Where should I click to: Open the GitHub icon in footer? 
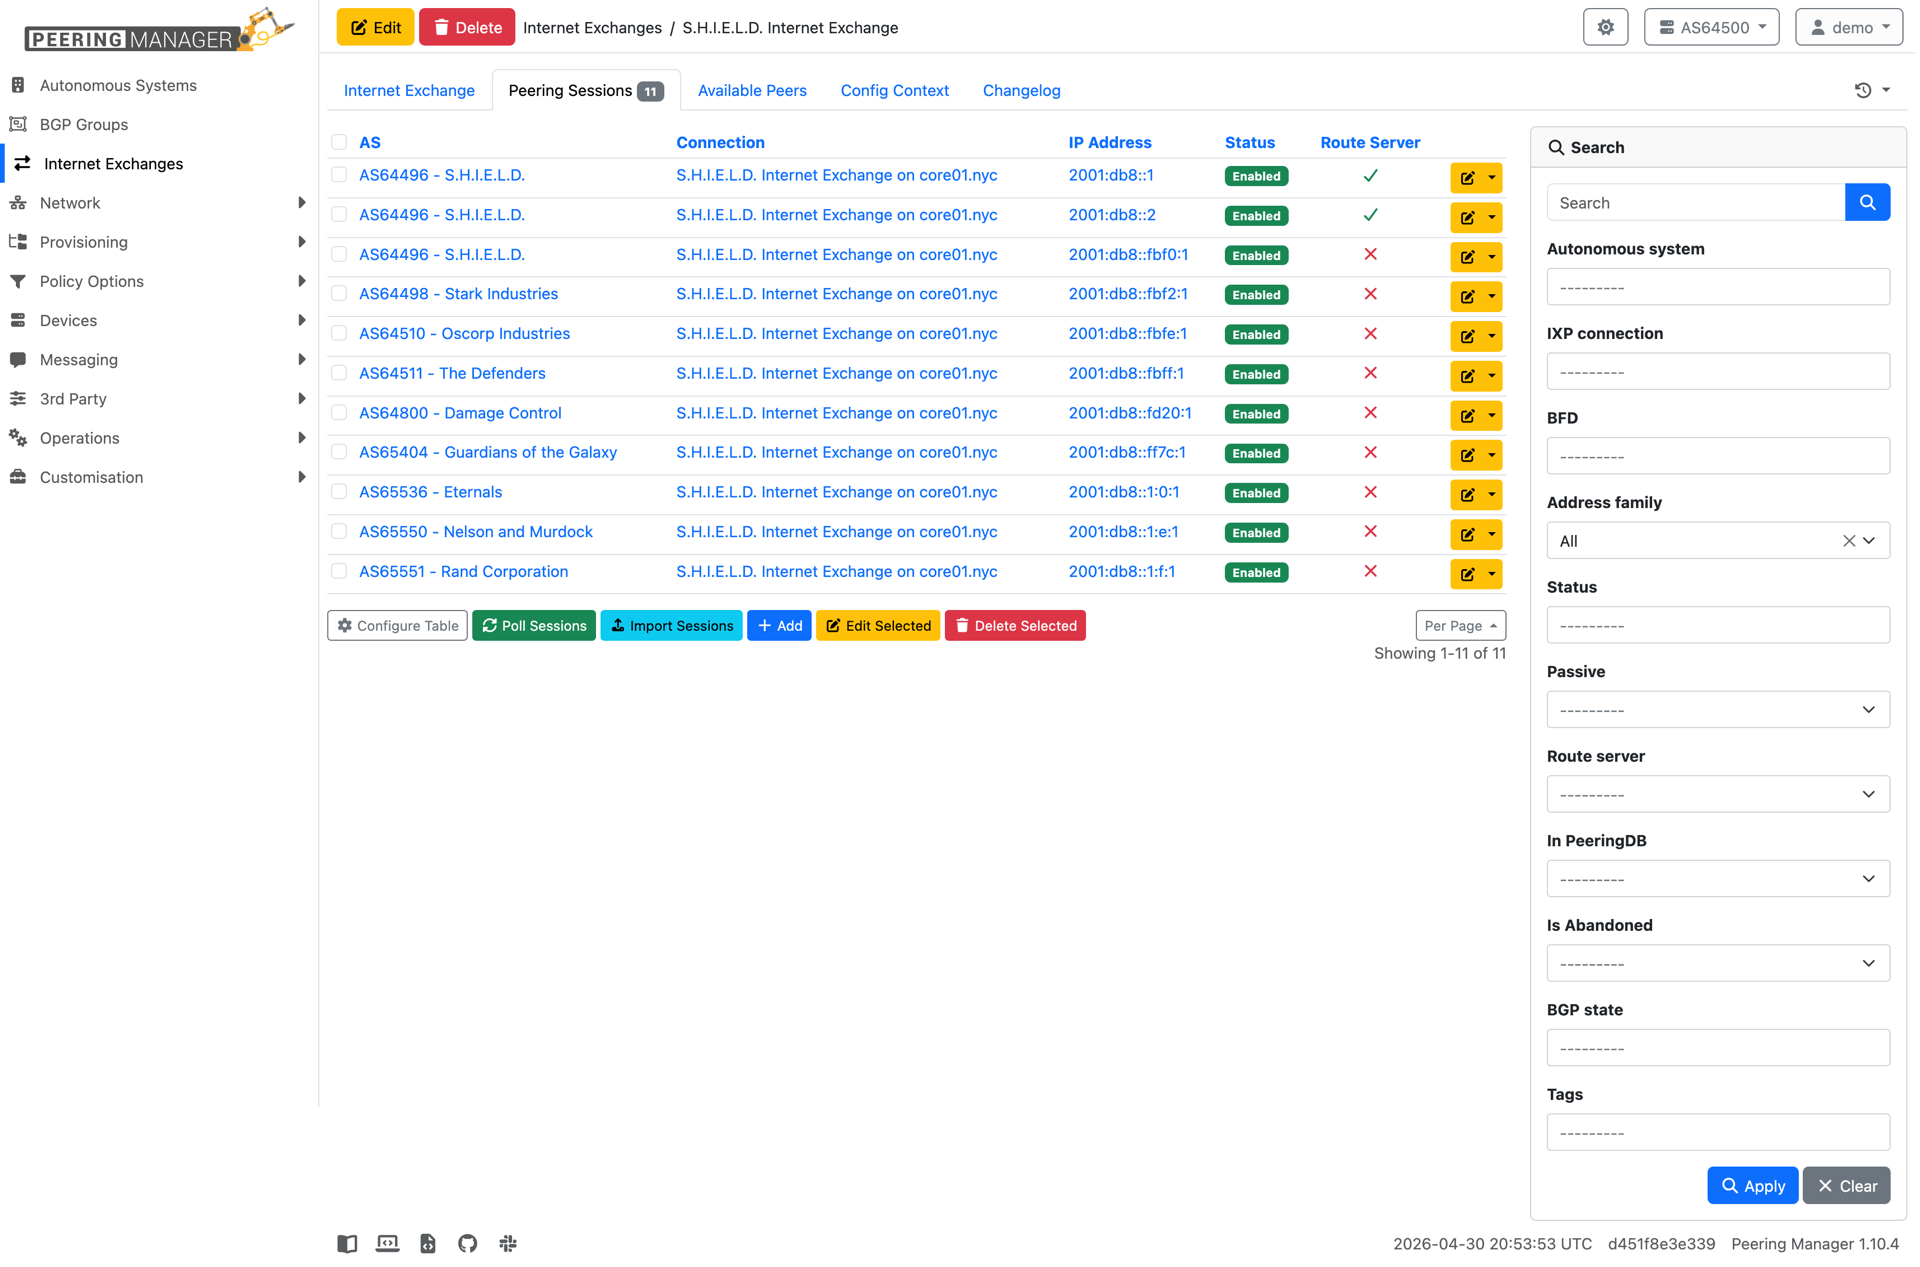click(467, 1243)
